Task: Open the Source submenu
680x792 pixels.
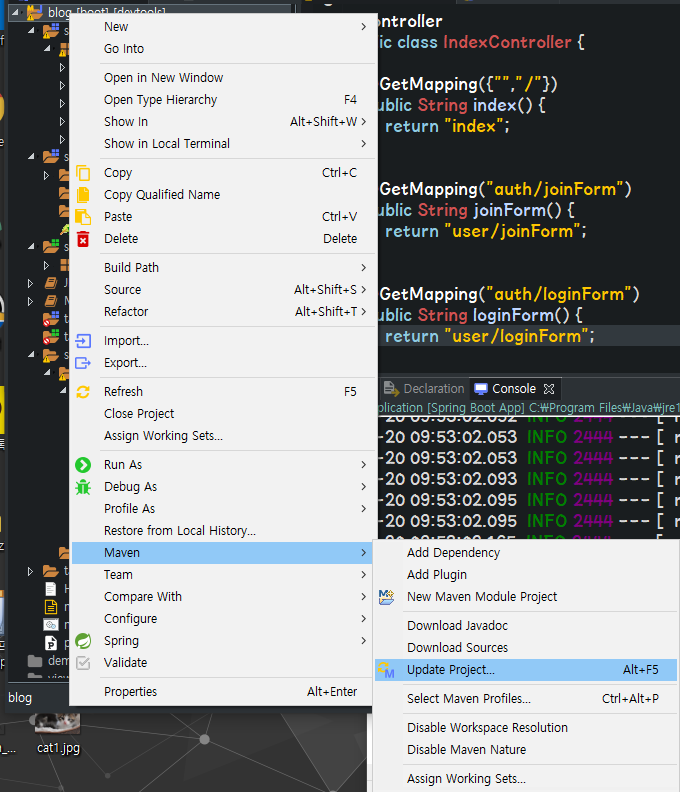Action: click(223, 290)
